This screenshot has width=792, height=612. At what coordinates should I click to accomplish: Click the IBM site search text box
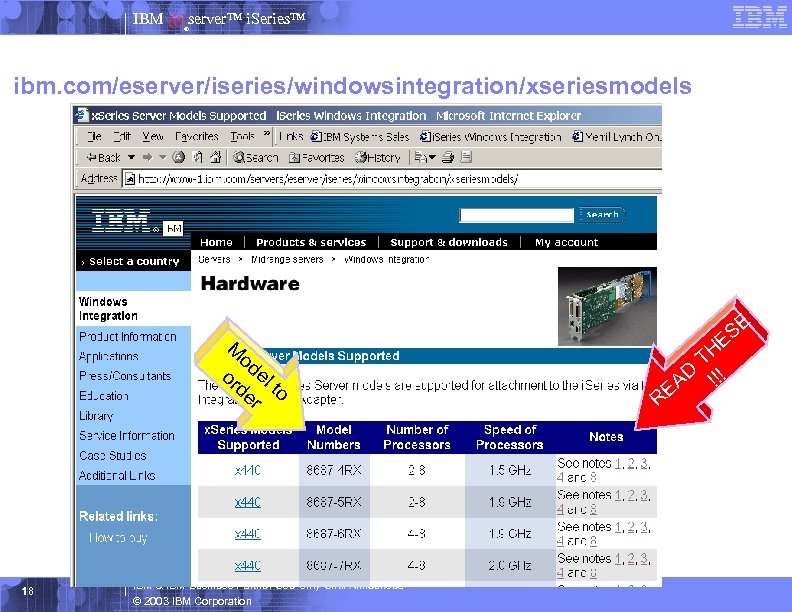pos(516,215)
